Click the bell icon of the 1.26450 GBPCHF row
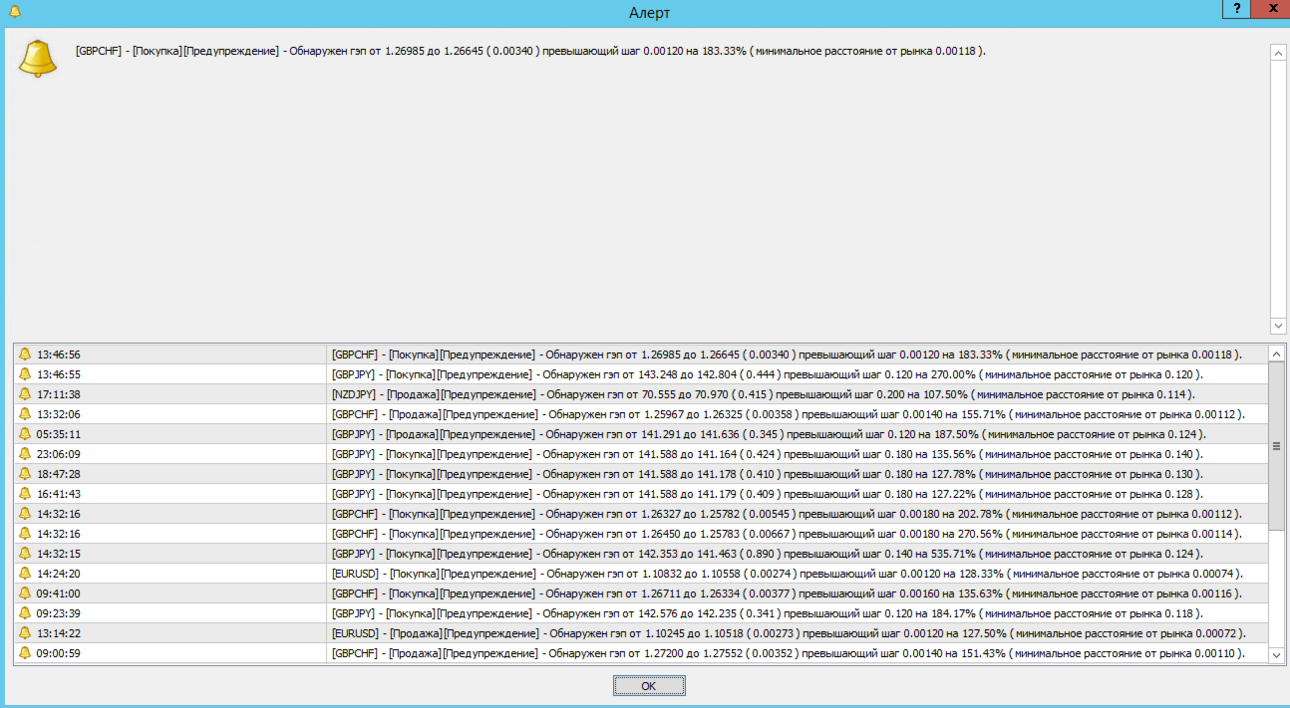Viewport: 1290px width, 708px height. [25, 534]
